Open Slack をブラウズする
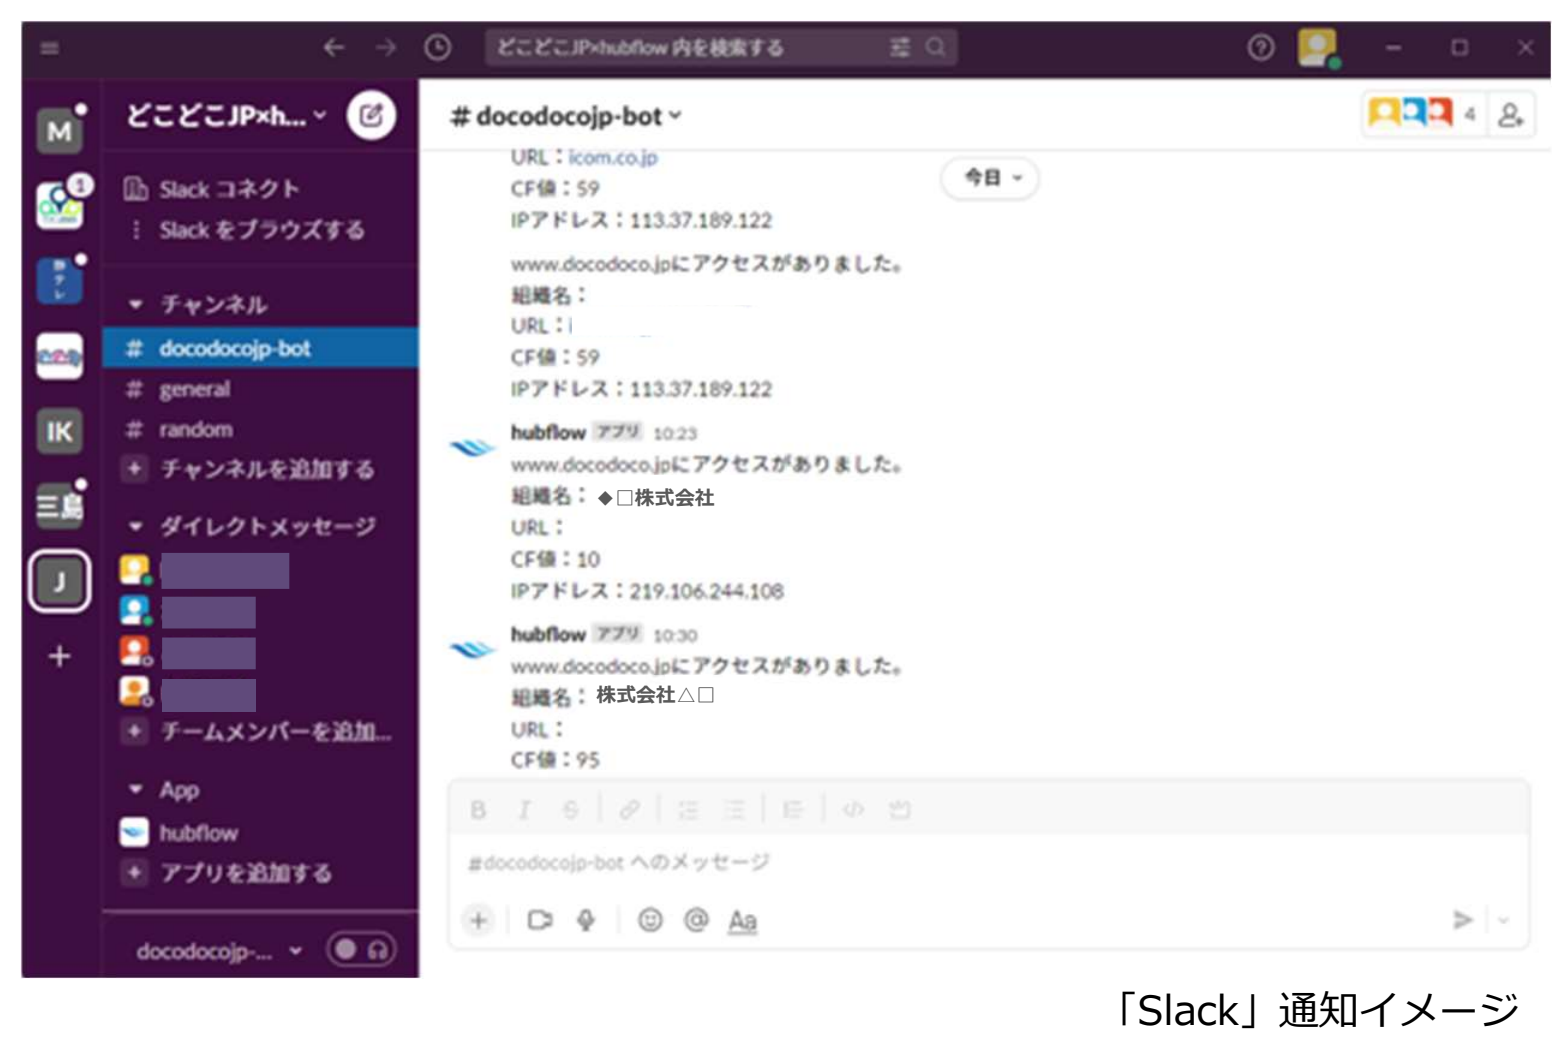Screen dimensions: 1566x1047 [247, 230]
